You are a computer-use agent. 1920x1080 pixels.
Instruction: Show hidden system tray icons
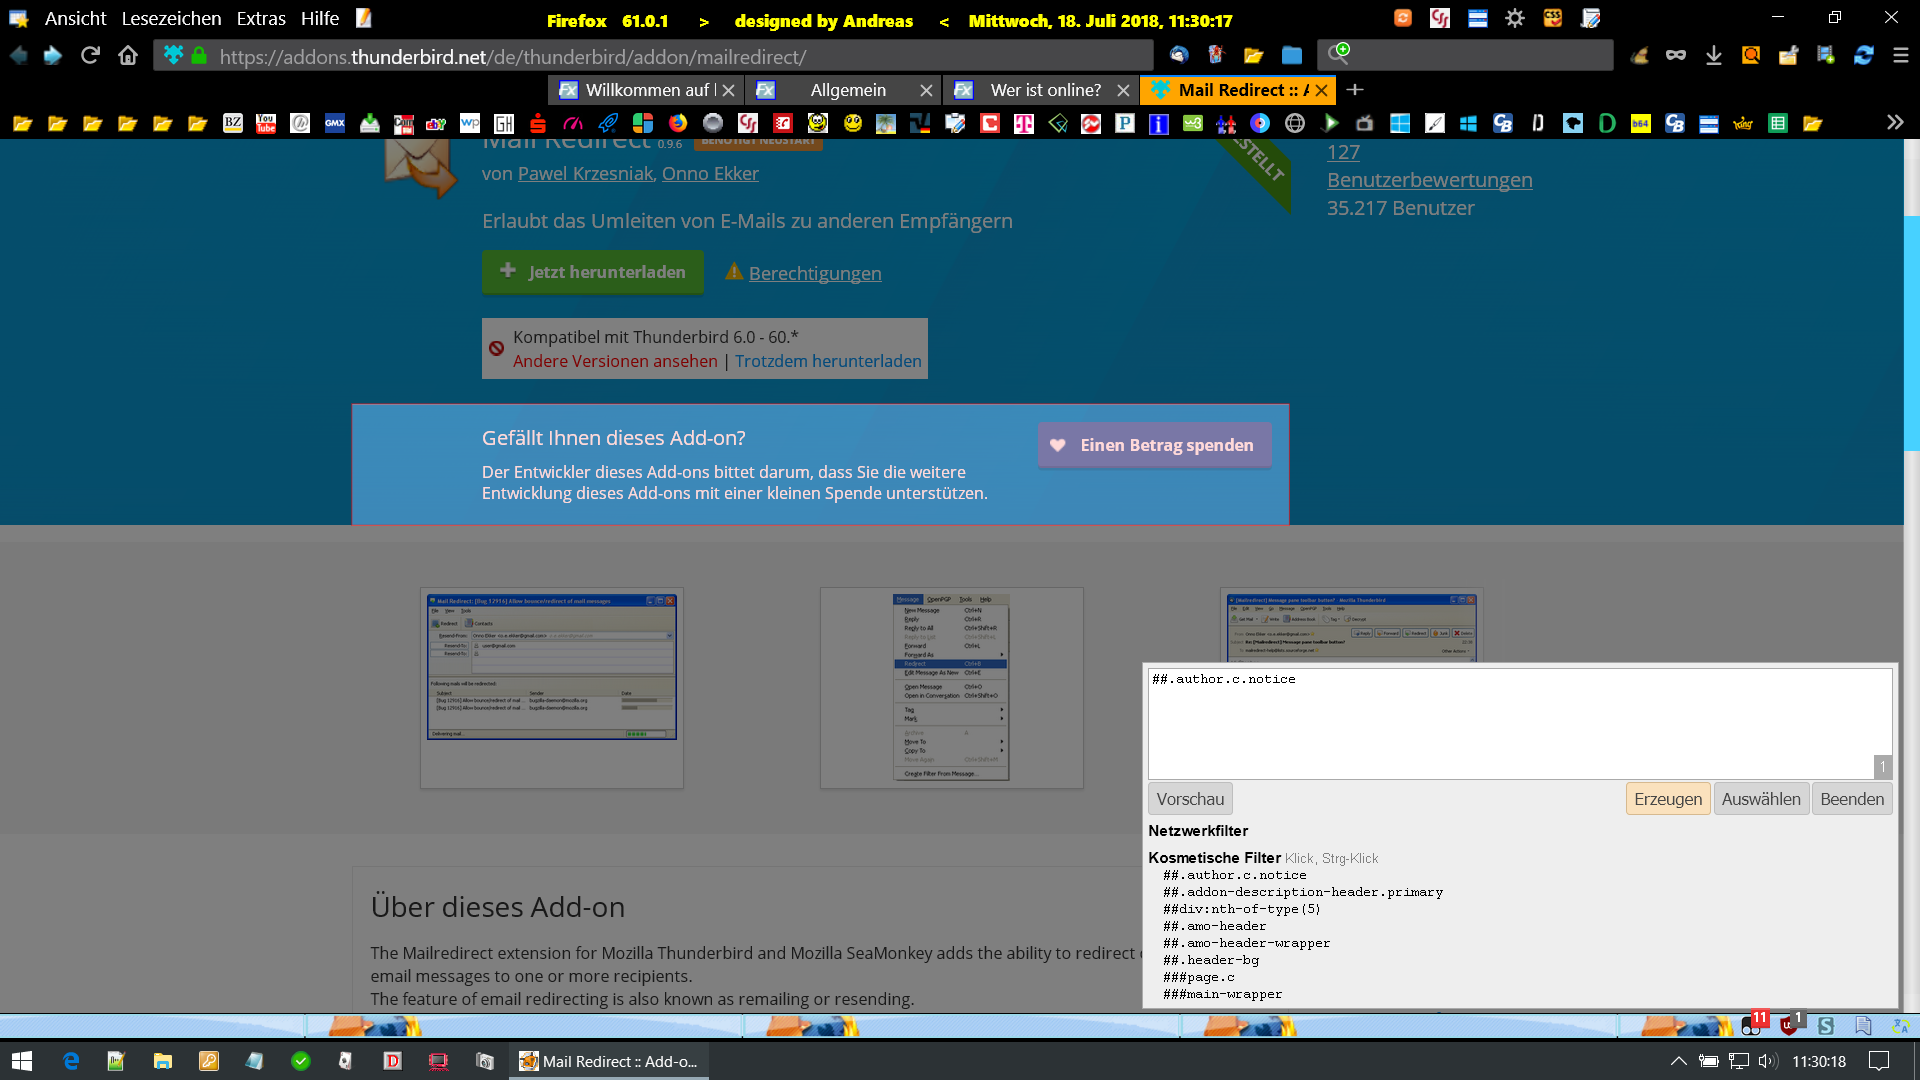[1678, 1061]
